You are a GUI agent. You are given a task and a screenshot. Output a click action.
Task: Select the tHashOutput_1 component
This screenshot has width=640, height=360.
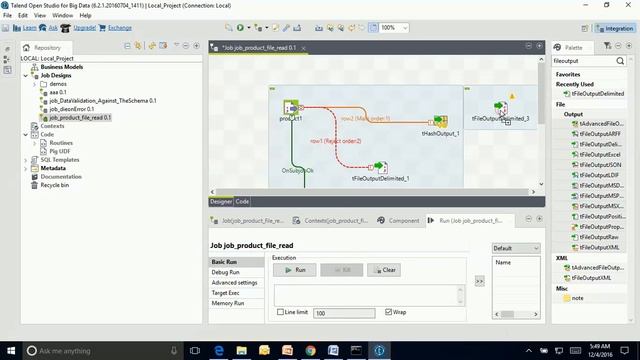tap(440, 121)
